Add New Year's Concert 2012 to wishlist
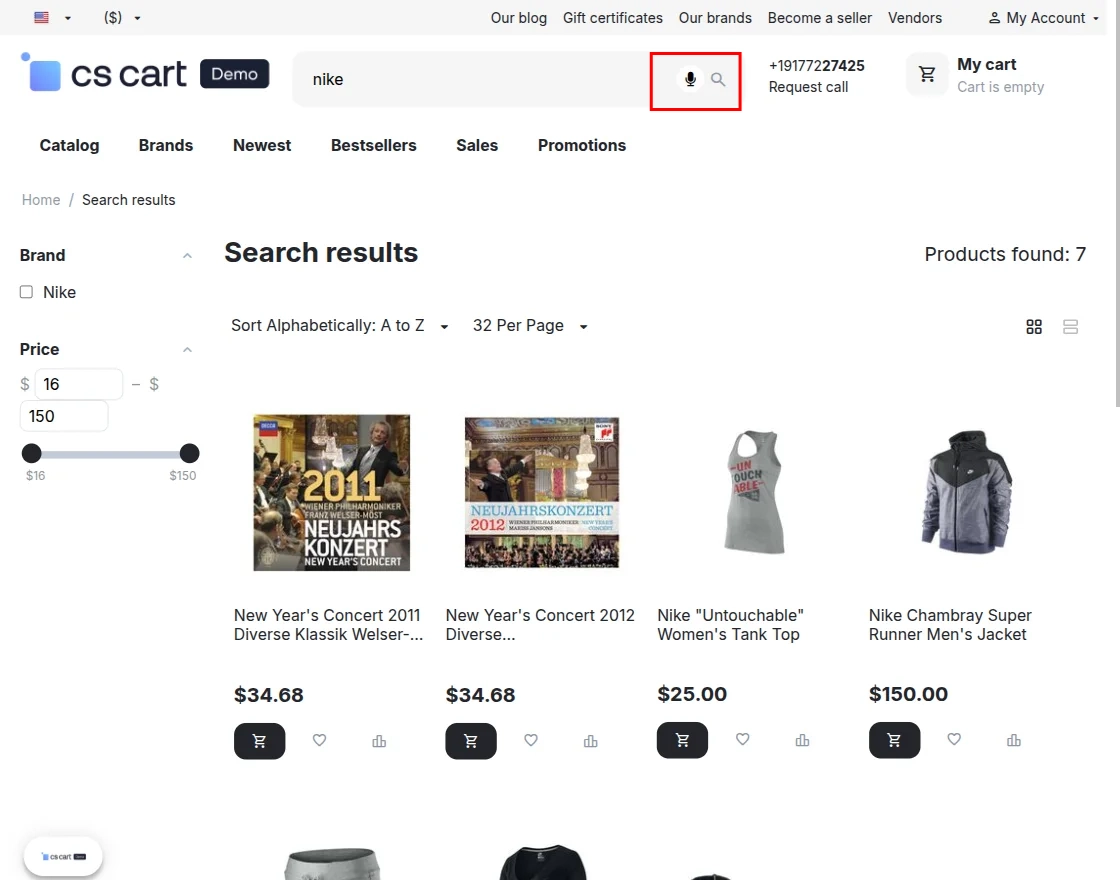The width and height of the screenshot is (1120, 880). 531,740
